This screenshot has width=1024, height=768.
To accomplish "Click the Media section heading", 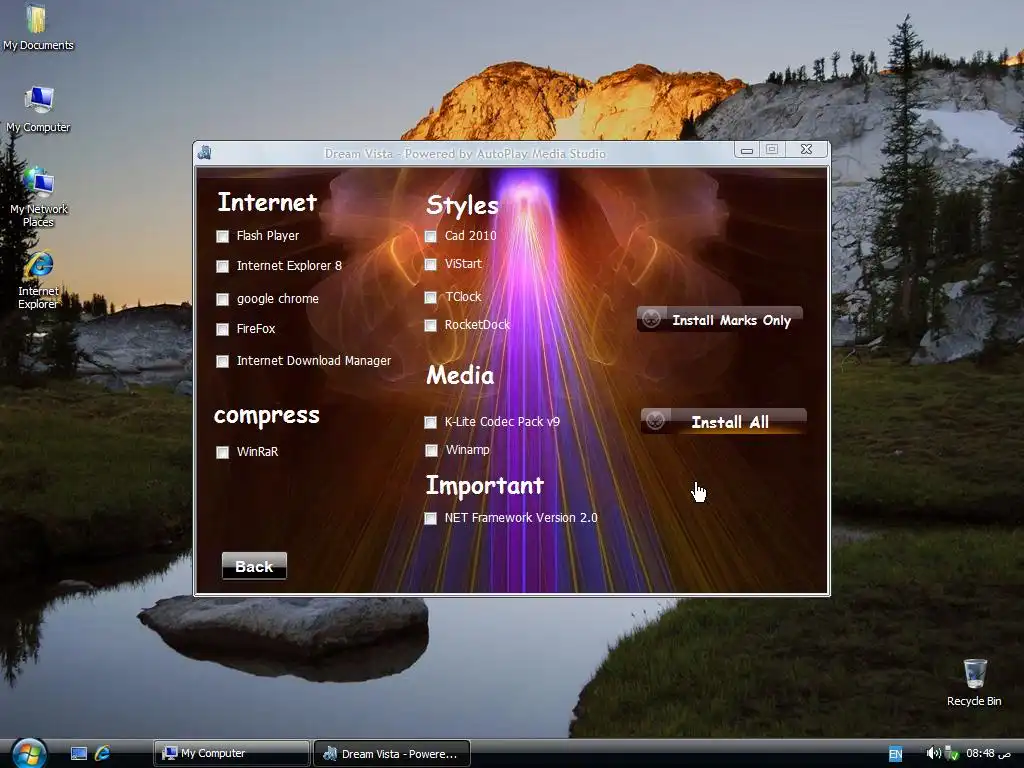I will click(460, 376).
